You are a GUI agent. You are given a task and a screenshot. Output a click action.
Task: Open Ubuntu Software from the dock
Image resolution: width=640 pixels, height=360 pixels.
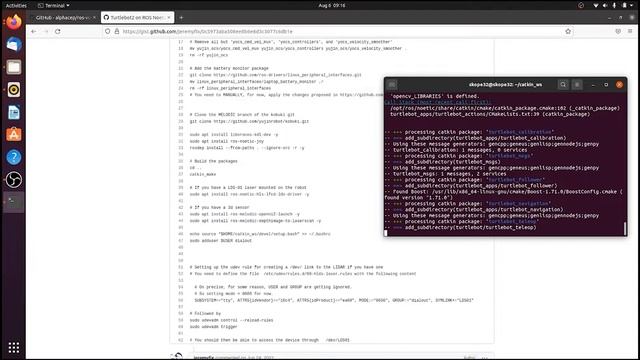13,135
